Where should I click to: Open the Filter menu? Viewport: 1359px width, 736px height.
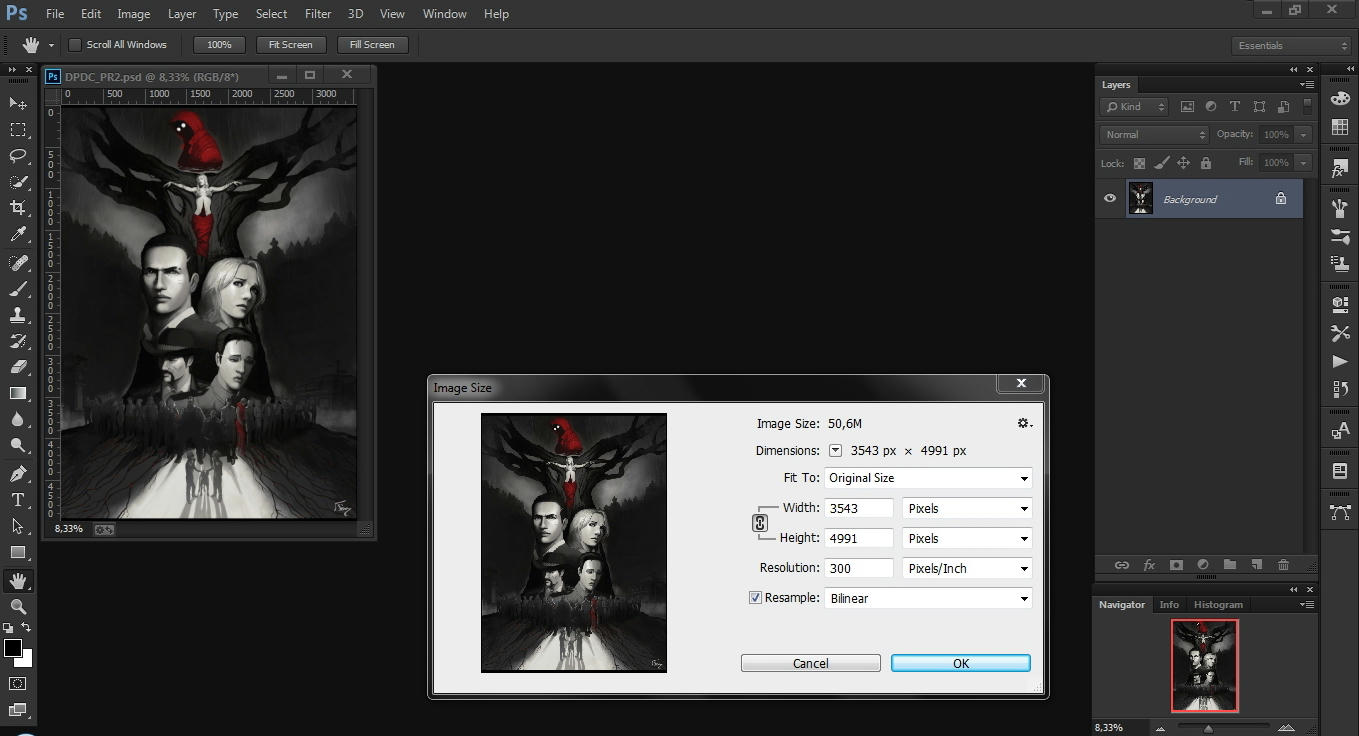coord(318,14)
